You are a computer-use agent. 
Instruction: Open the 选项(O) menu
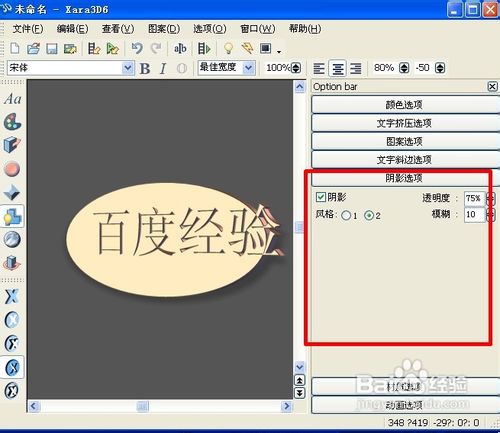pos(210,29)
